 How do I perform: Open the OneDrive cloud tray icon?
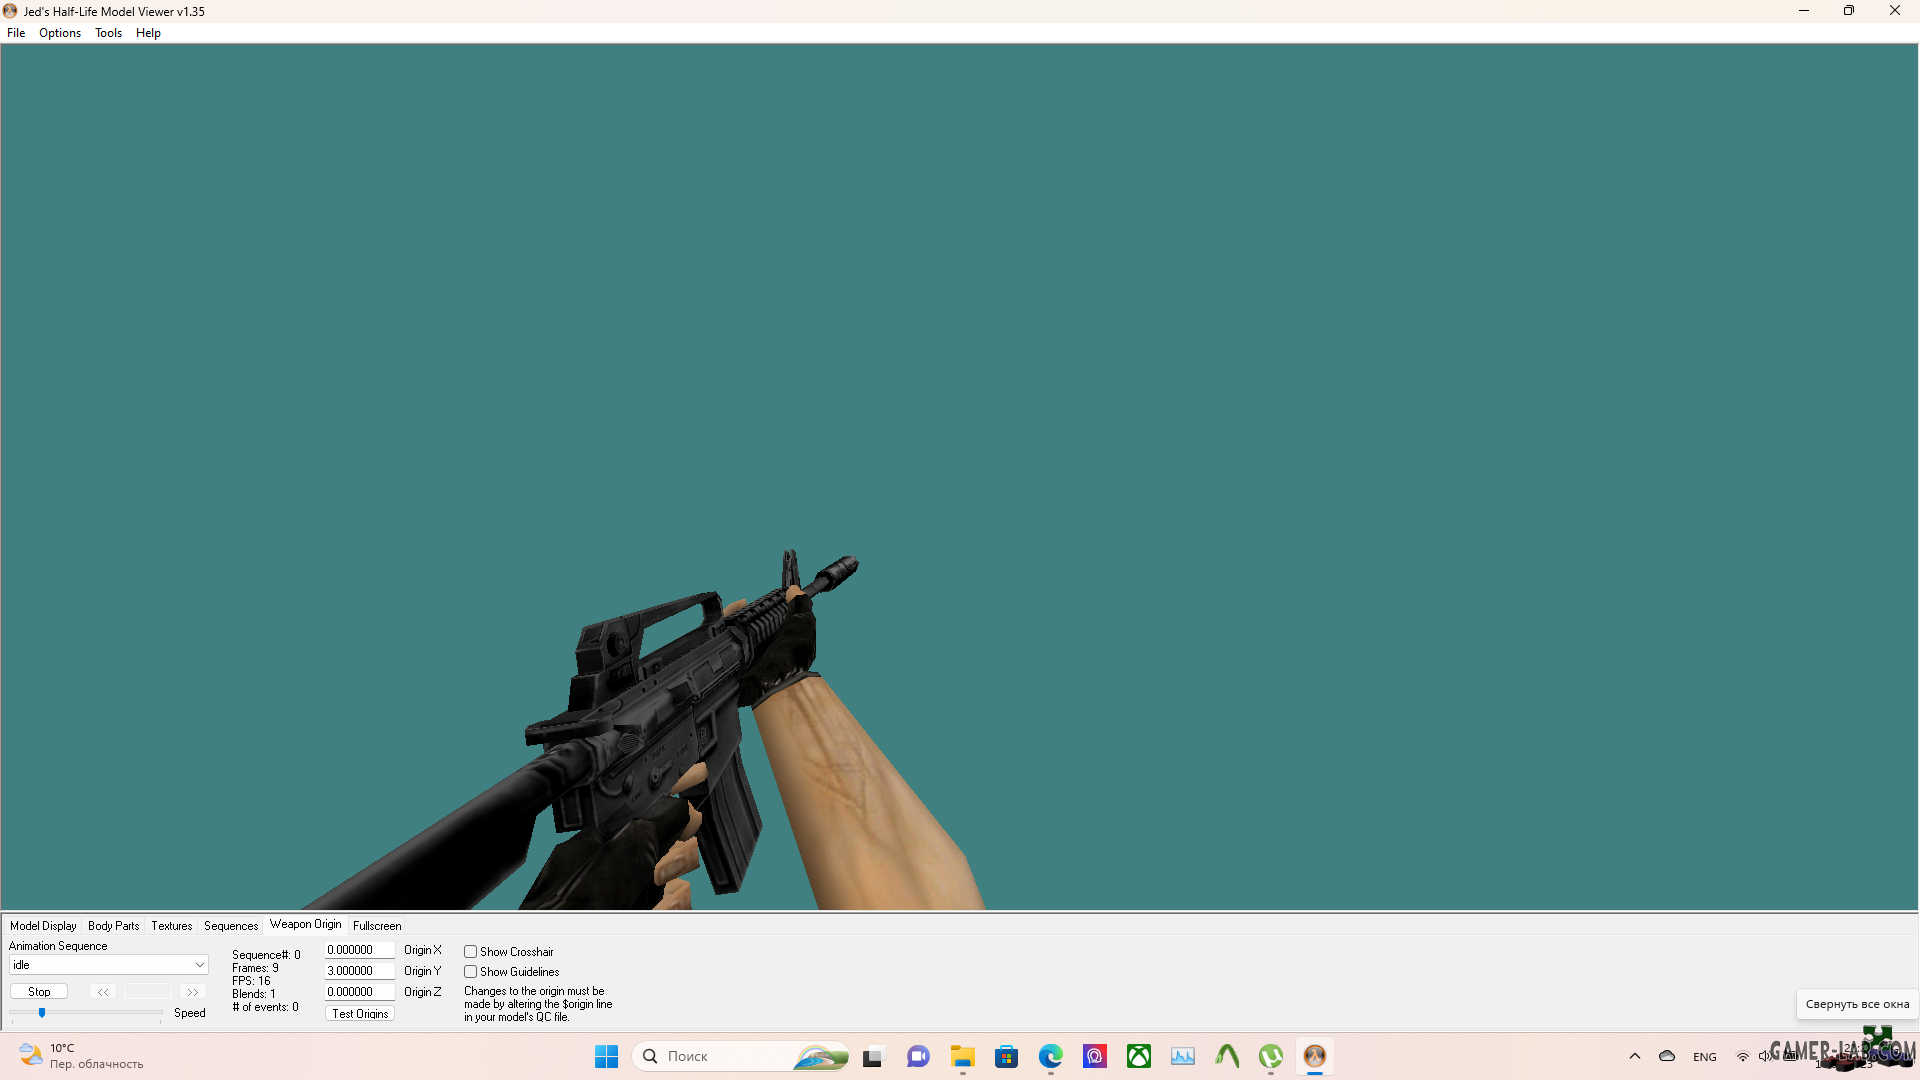point(1666,1057)
